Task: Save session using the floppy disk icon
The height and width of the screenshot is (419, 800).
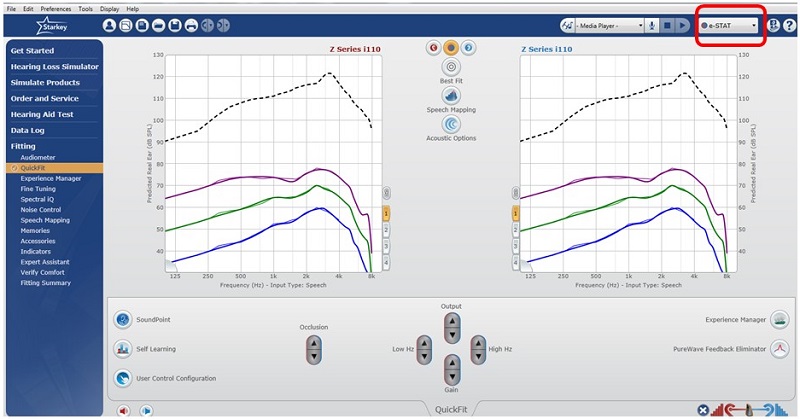Action: 175,25
